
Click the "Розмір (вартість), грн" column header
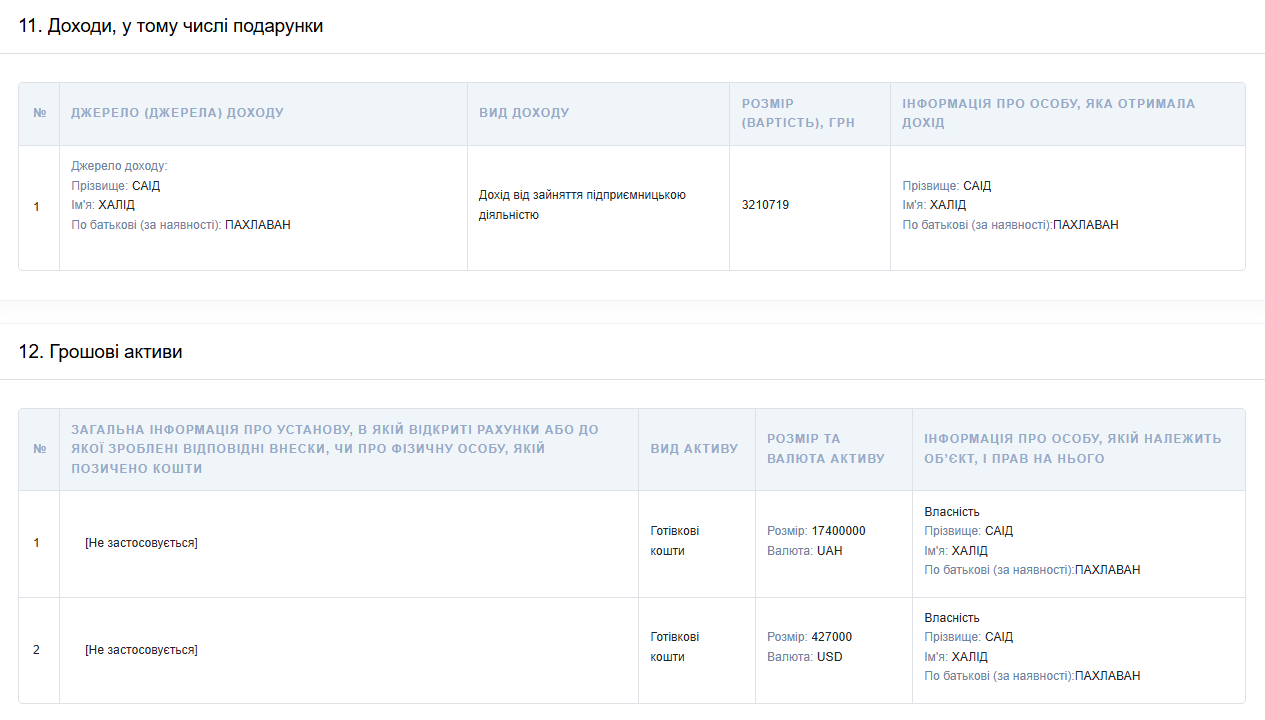pos(798,113)
